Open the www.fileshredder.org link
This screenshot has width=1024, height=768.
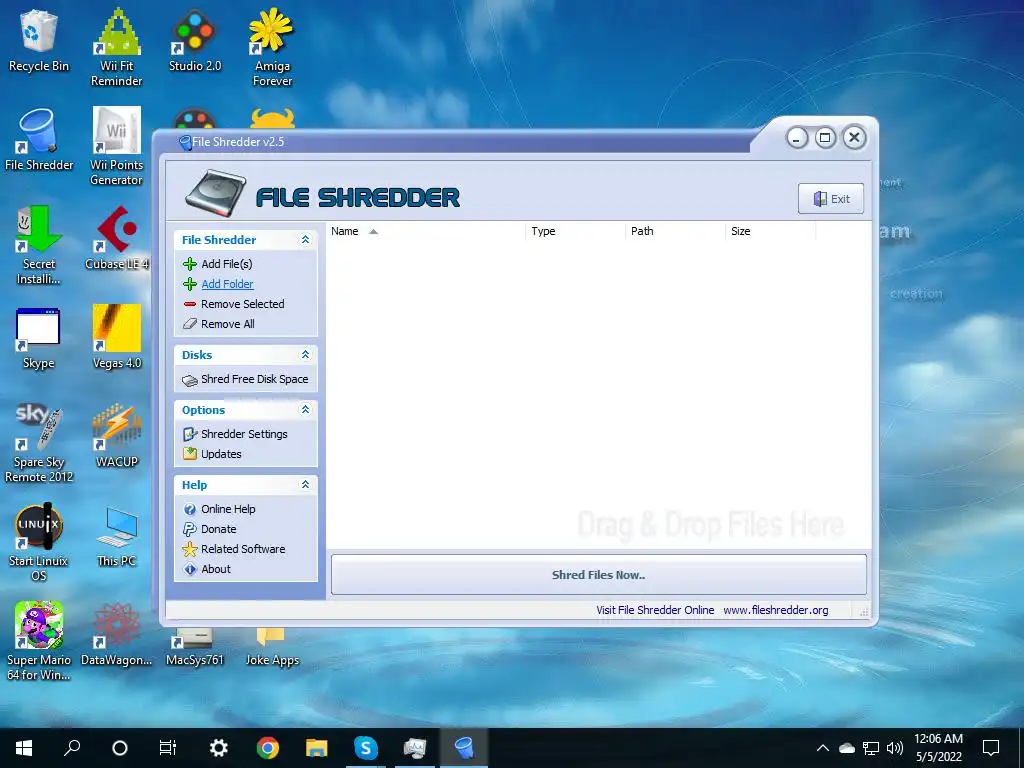click(776, 610)
